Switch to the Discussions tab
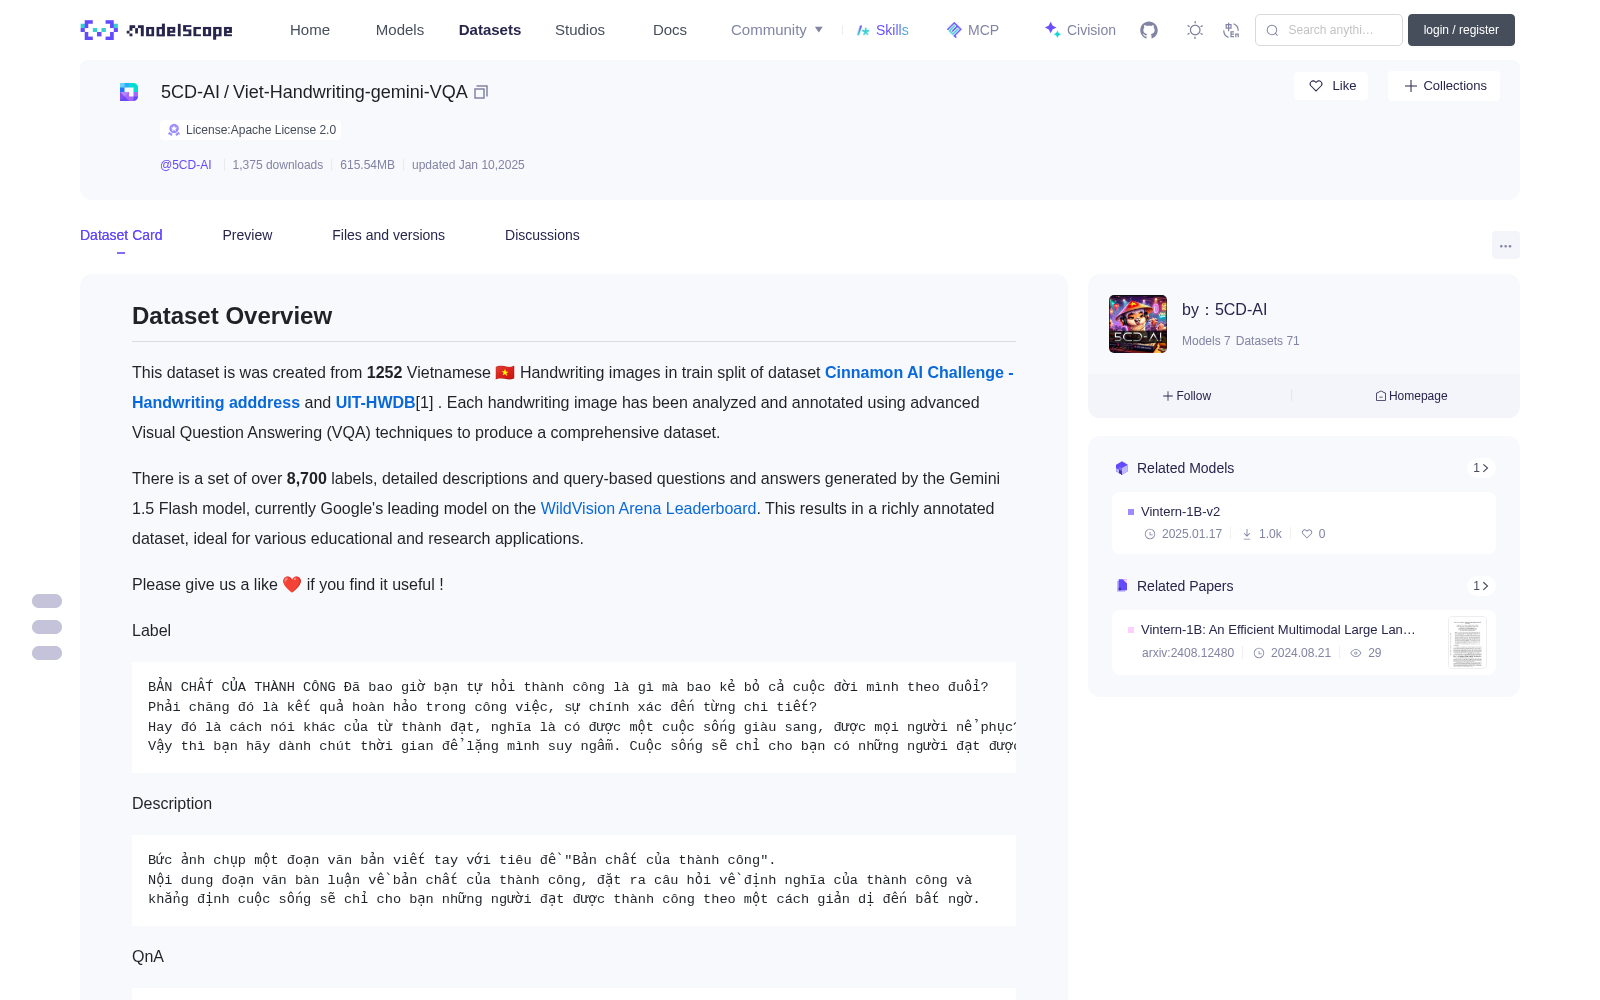The image size is (1600, 1000). click(542, 235)
